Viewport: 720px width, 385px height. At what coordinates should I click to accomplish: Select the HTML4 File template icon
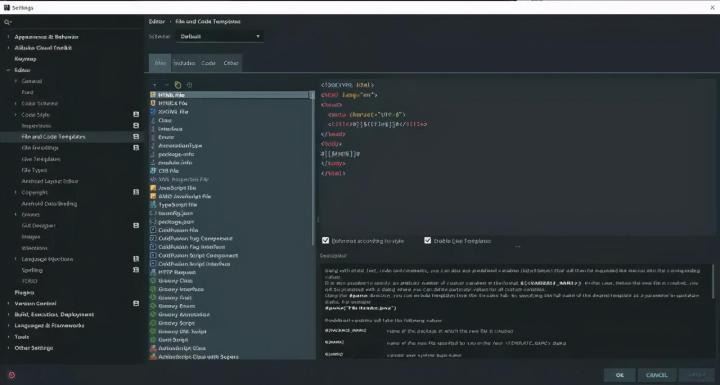coord(153,103)
